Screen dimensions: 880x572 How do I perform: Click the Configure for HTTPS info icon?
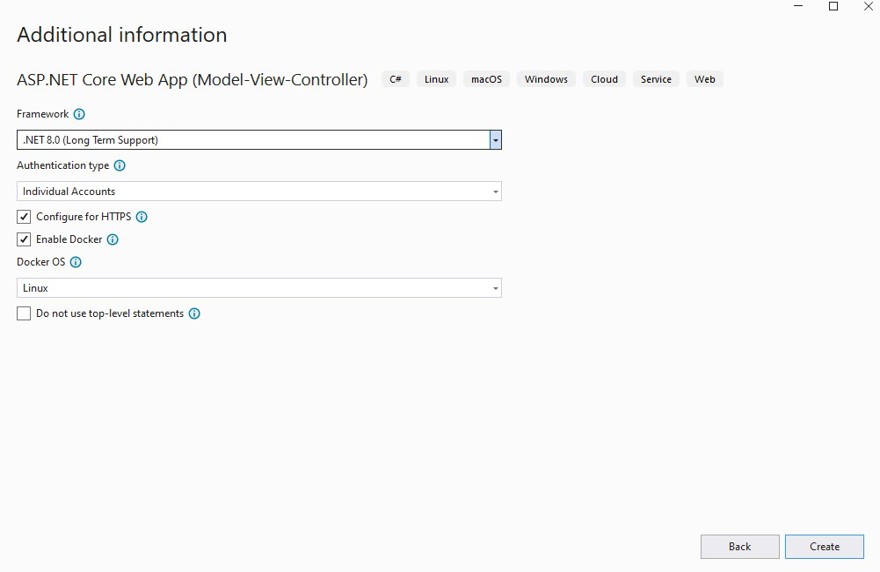tap(141, 217)
